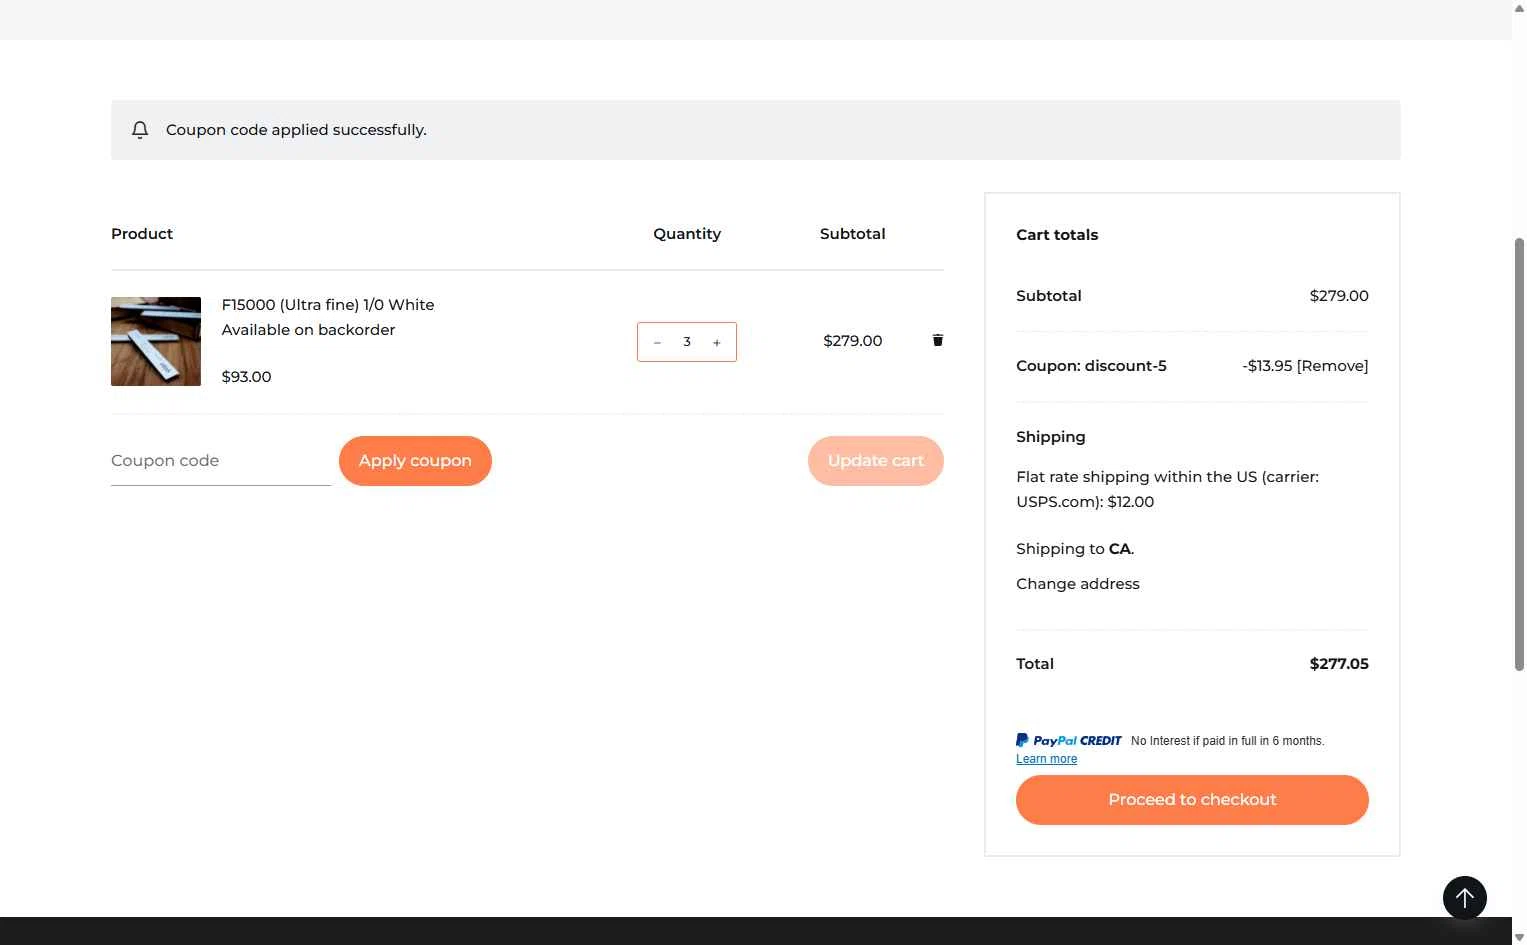Click the page vertical scrollbar thumb
This screenshot has width=1527, height=945.
1519,454
